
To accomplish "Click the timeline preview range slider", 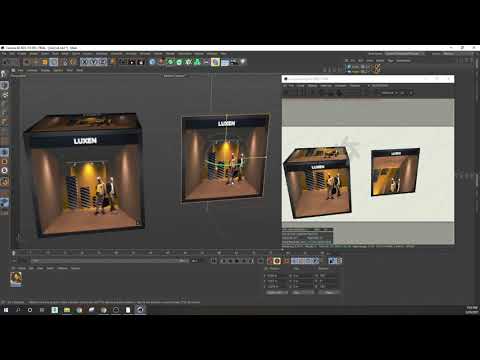I will coord(110,261).
